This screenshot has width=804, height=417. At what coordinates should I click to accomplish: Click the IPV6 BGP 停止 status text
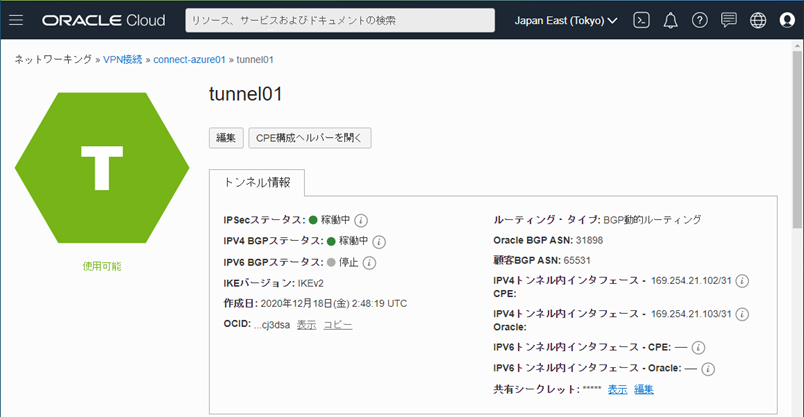point(348,262)
